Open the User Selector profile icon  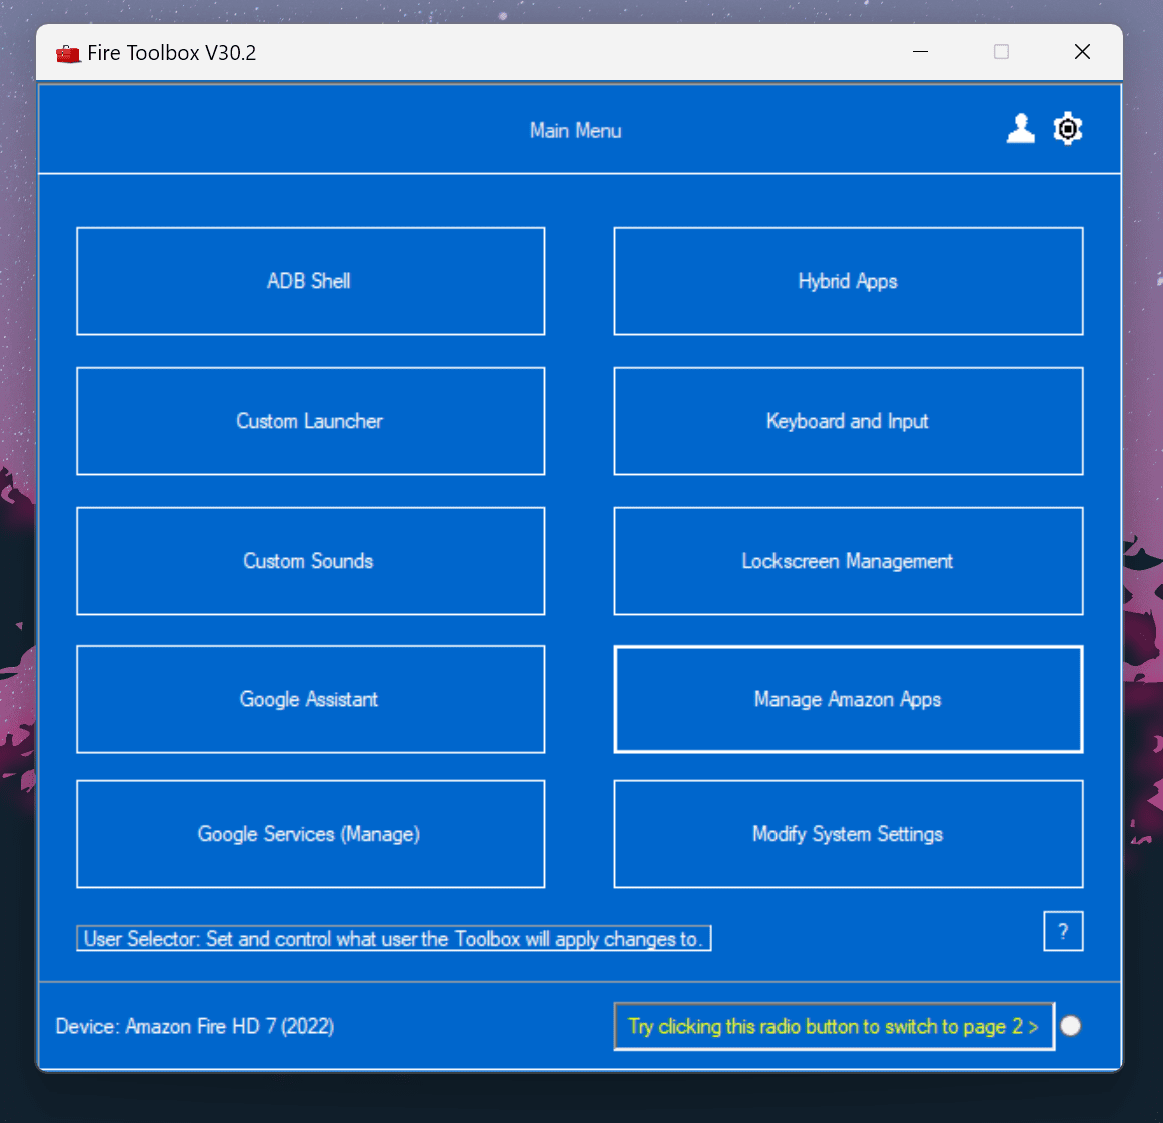[x=1020, y=129]
